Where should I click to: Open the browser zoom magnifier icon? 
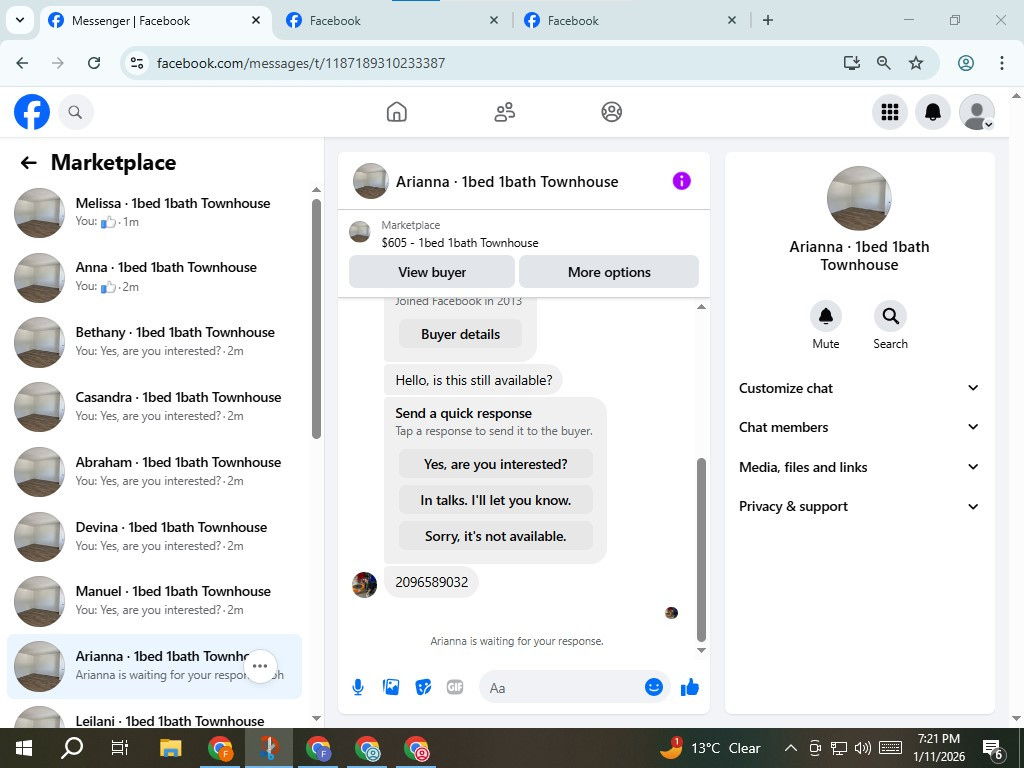(884, 63)
